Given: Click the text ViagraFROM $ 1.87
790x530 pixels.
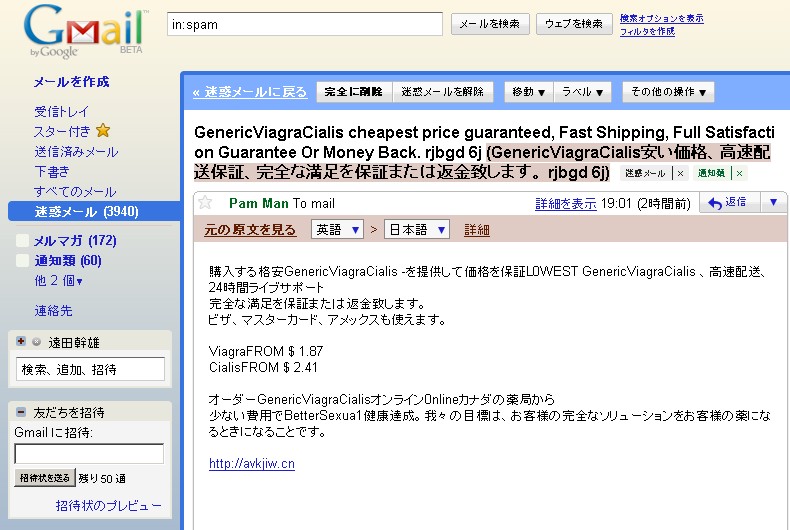Looking at the screenshot, I should tap(266, 351).
